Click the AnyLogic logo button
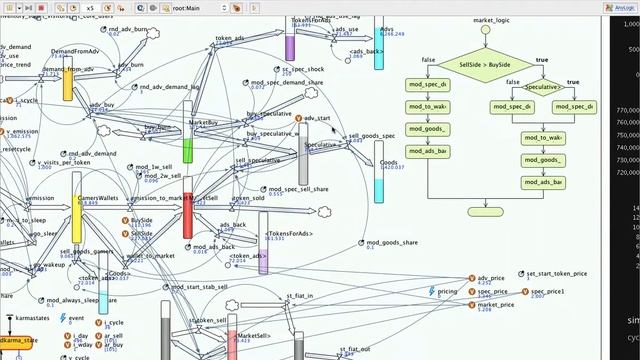 click(620, 8)
